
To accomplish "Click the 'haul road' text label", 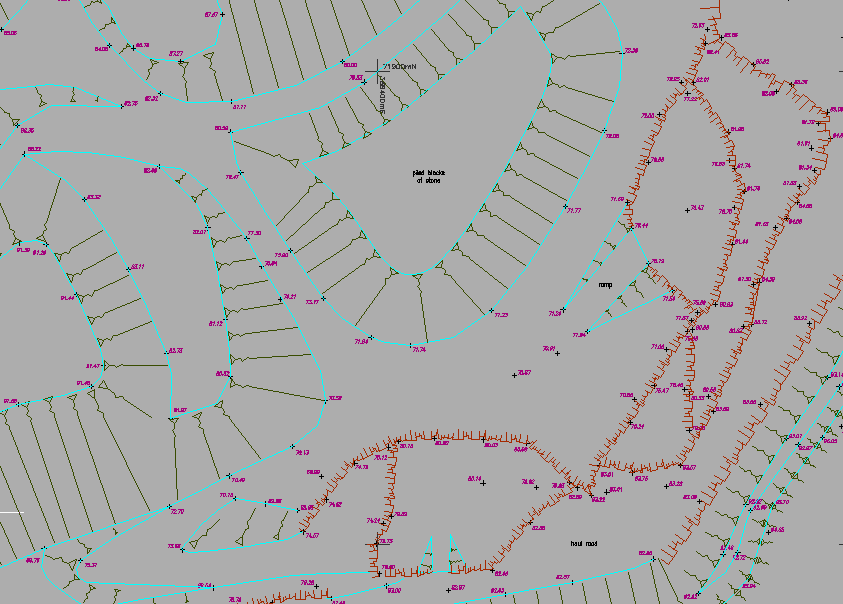I will (583, 544).
